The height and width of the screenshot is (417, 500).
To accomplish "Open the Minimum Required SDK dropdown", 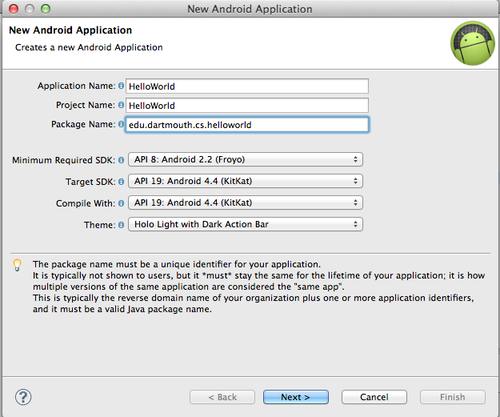I will [x=245, y=160].
